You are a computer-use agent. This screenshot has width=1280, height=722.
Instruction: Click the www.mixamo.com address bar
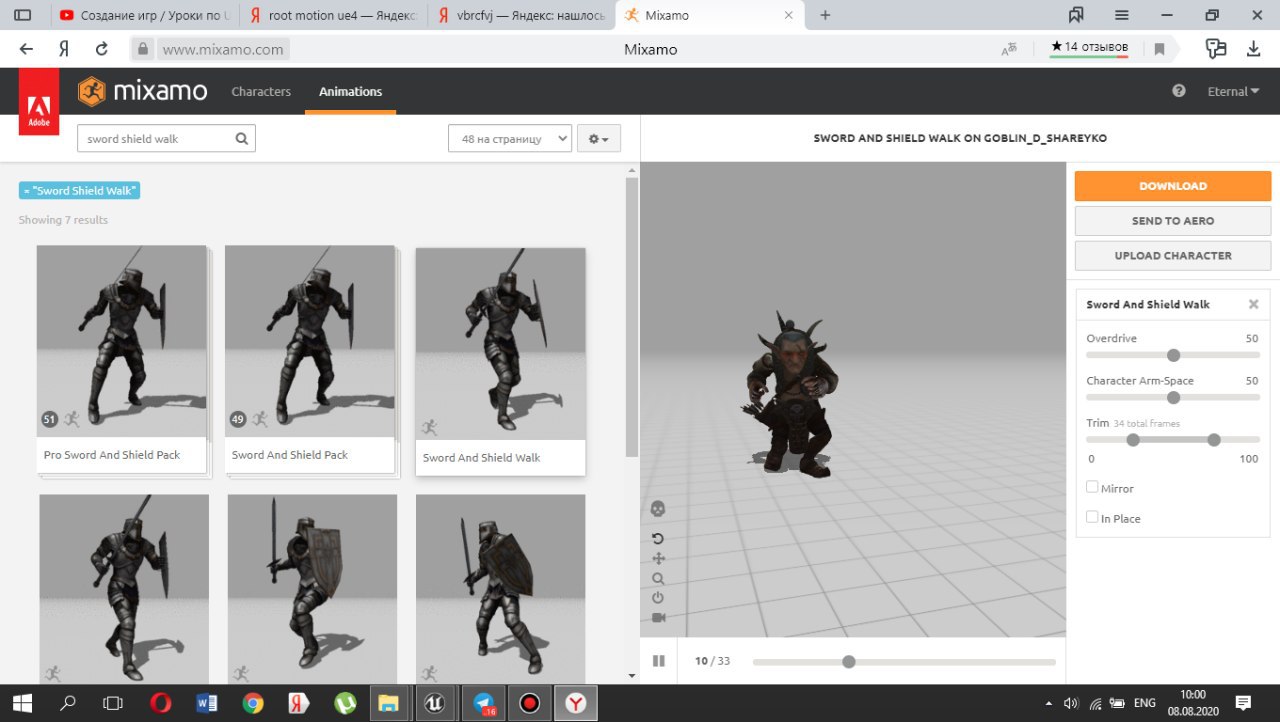pos(223,49)
